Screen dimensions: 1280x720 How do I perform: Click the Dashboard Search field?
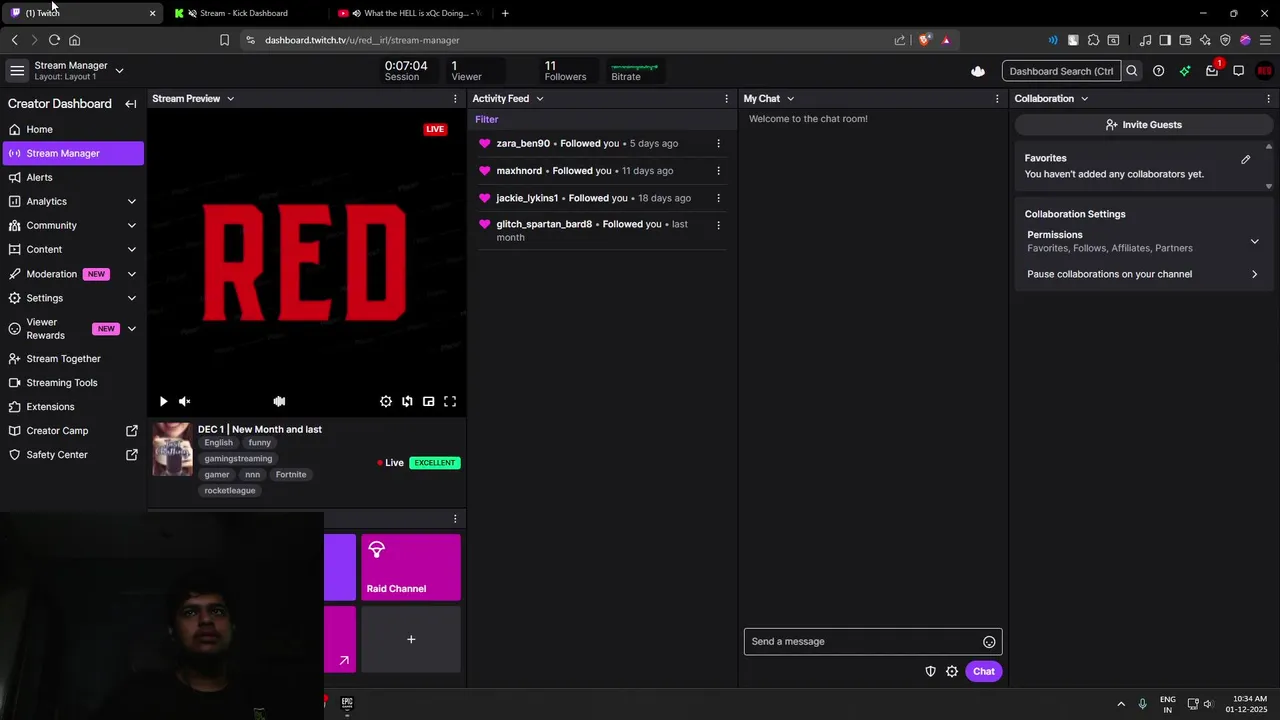pos(1061,71)
